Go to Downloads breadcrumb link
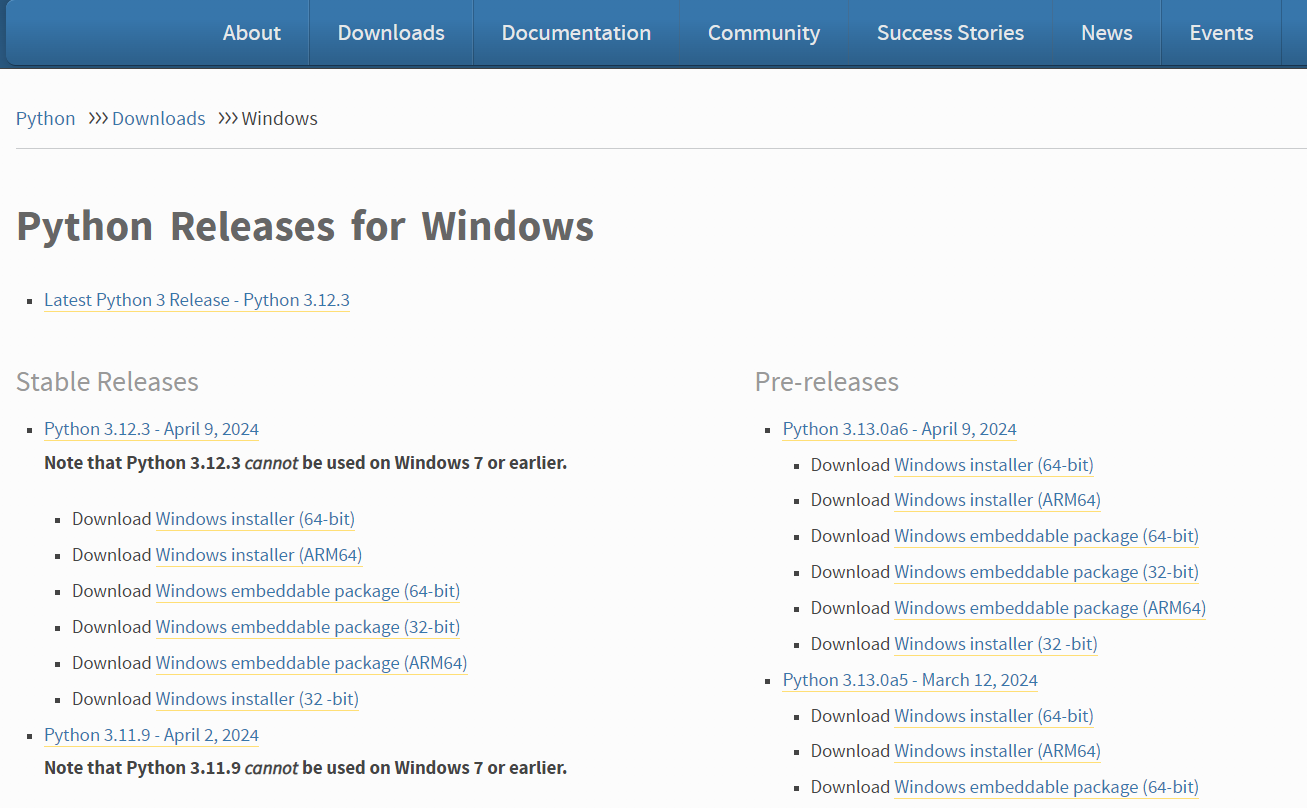Image resolution: width=1307 pixels, height=808 pixels. [158, 118]
